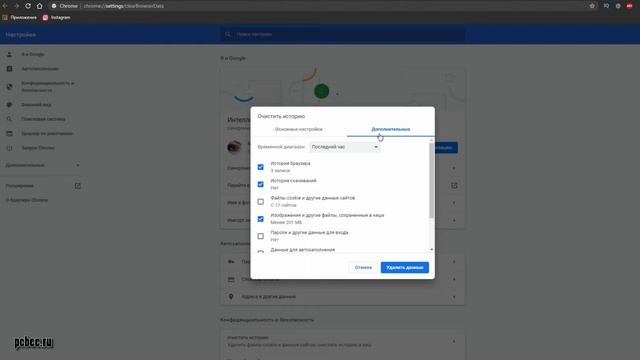Open Запуск Chrome power icon
The width and height of the screenshot is (640, 360).
click(x=9, y=148)
